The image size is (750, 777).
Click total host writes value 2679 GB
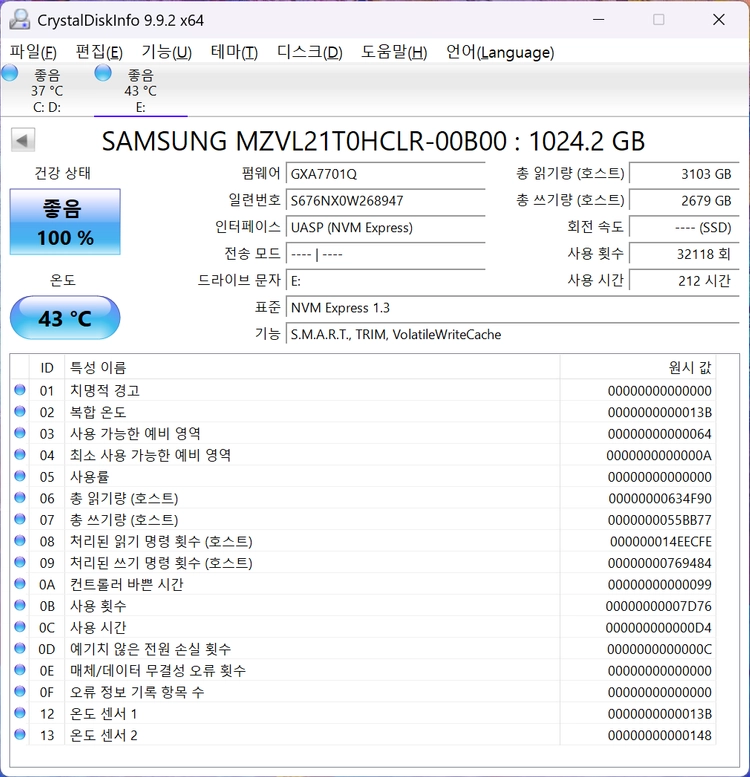(x=684, y=201)
